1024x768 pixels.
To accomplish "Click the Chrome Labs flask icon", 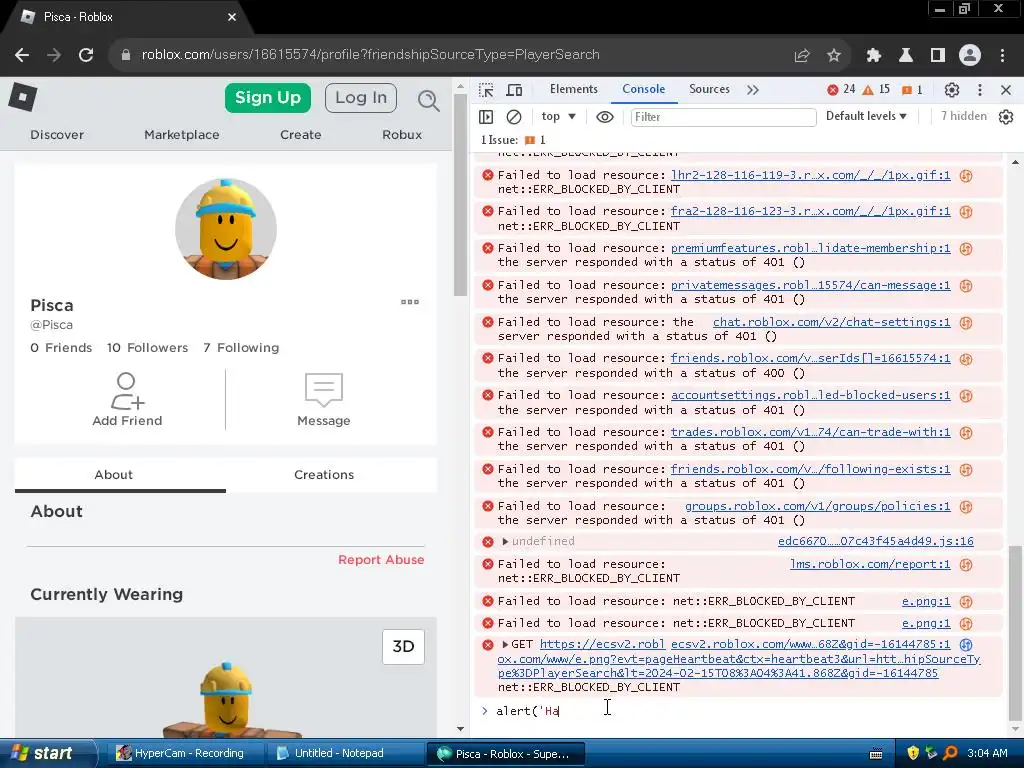I will (906, 56).
